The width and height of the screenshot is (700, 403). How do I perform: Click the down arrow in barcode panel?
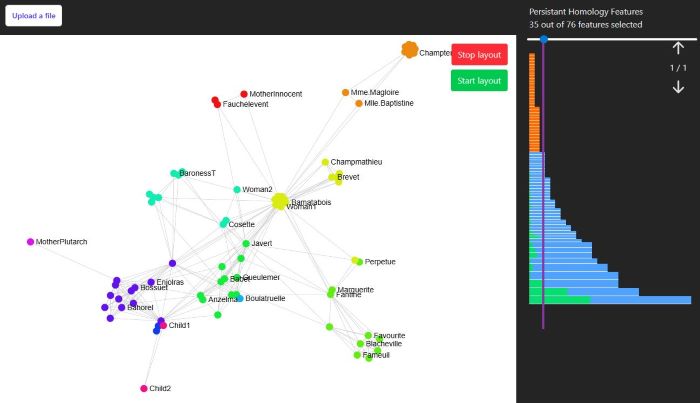678,87
